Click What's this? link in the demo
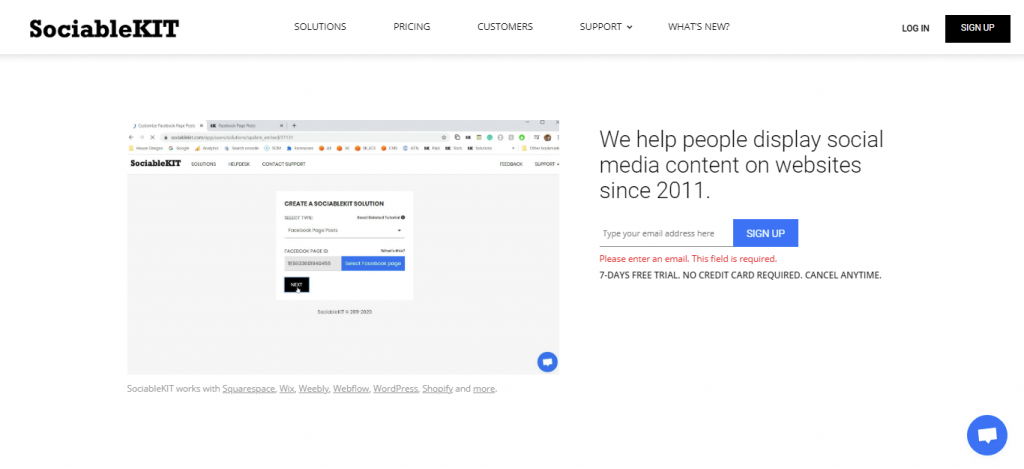The image size is (1024, 469). point(392,251)
